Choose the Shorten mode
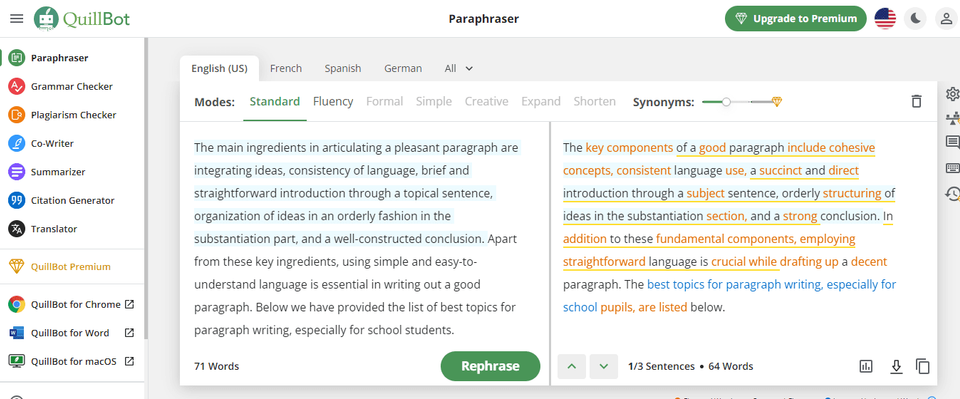 tap(594, 102)
